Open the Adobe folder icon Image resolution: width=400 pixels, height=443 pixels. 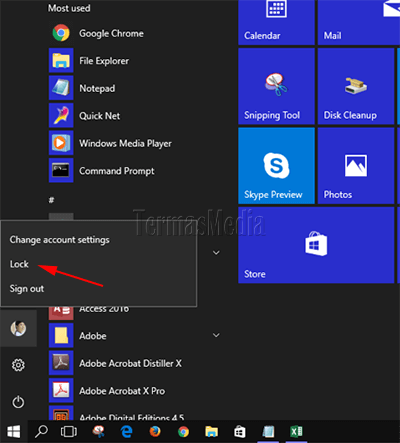pos(61,335)
